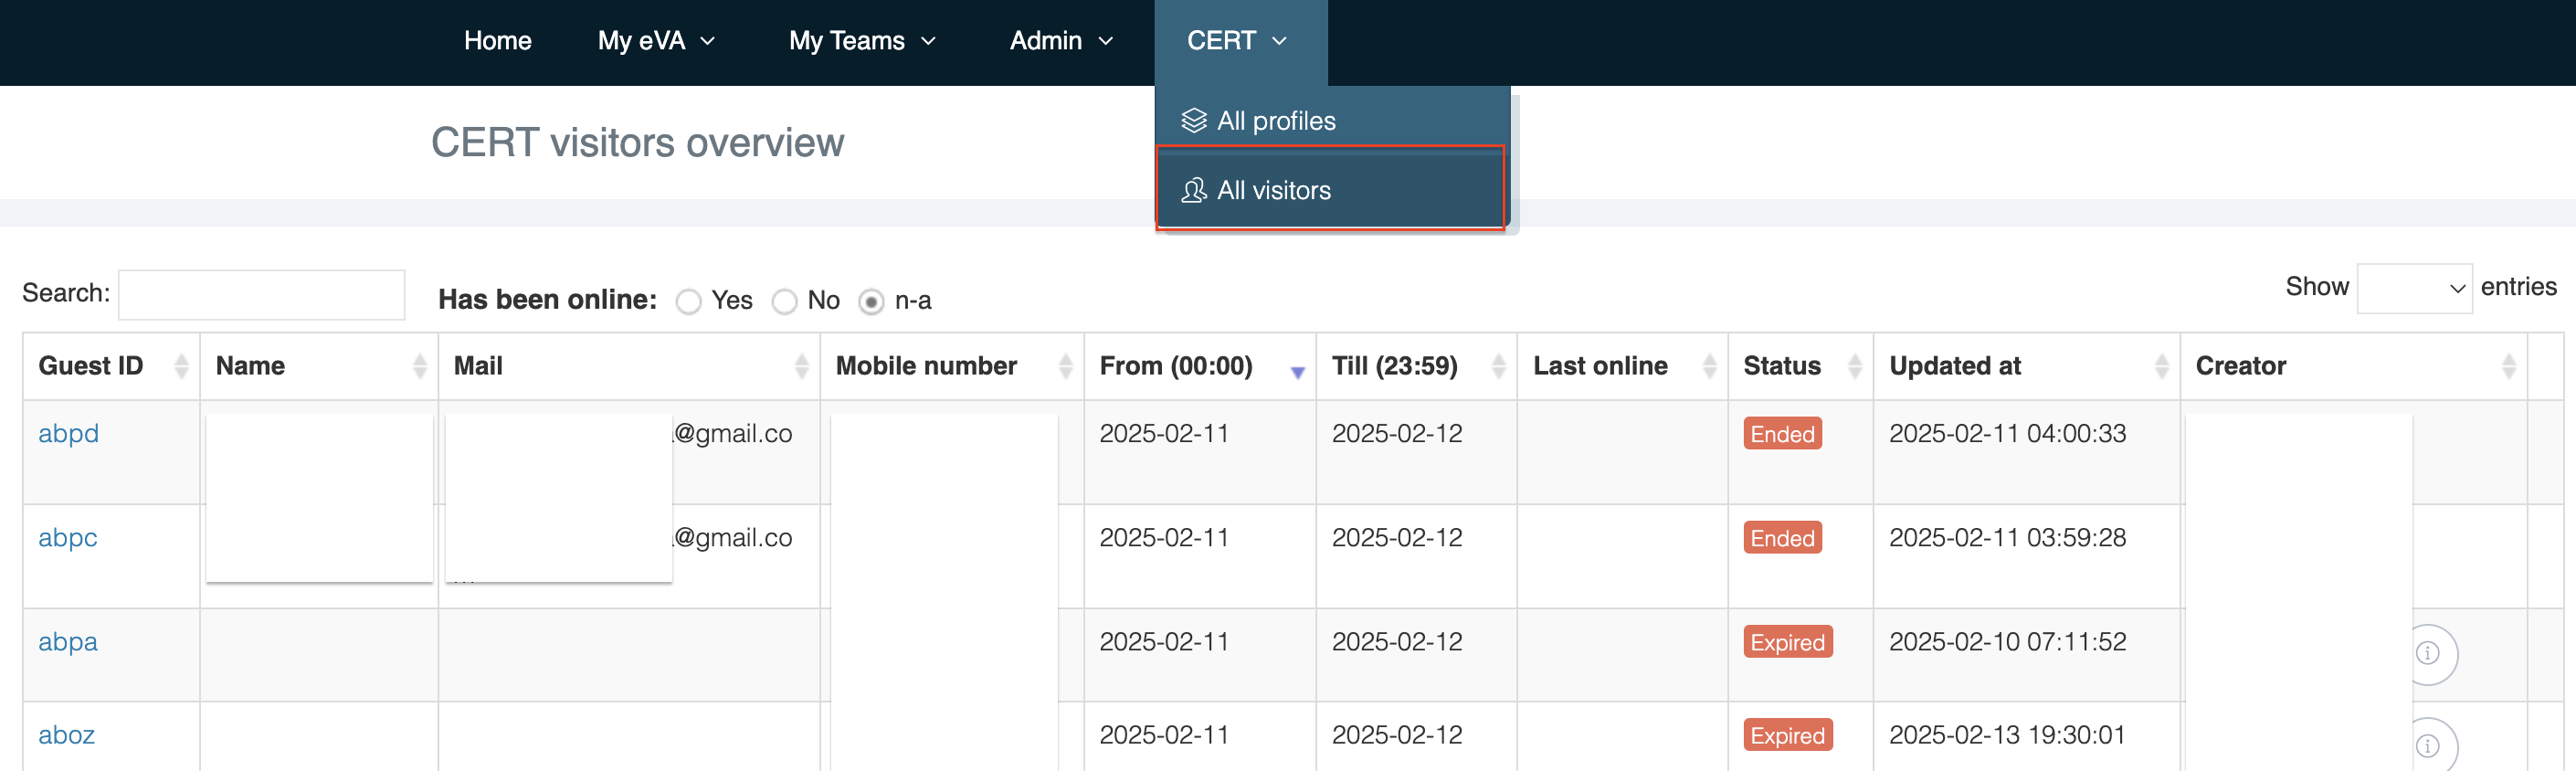The image size is (2576, 771).
Task: Open guest ID aboz link
Action: [66, 734]
